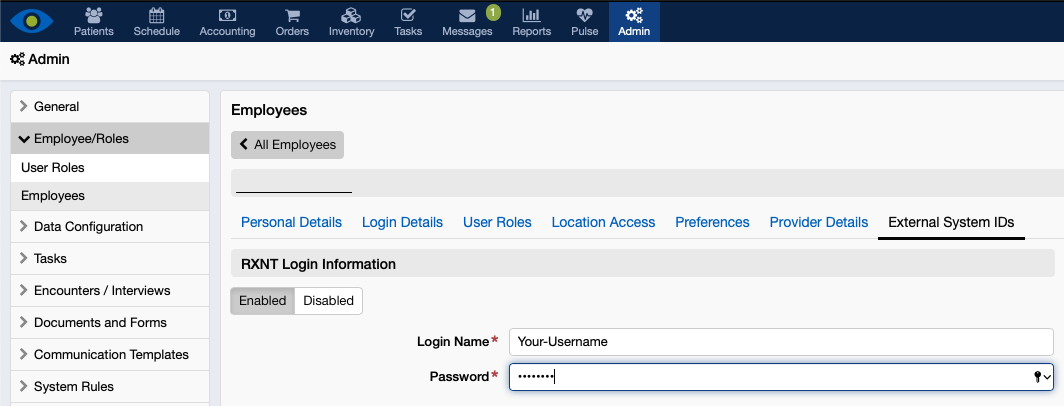Open the Reports chart icon
This screenshot has width=1064, height=406.
click(x=531, y=15)
